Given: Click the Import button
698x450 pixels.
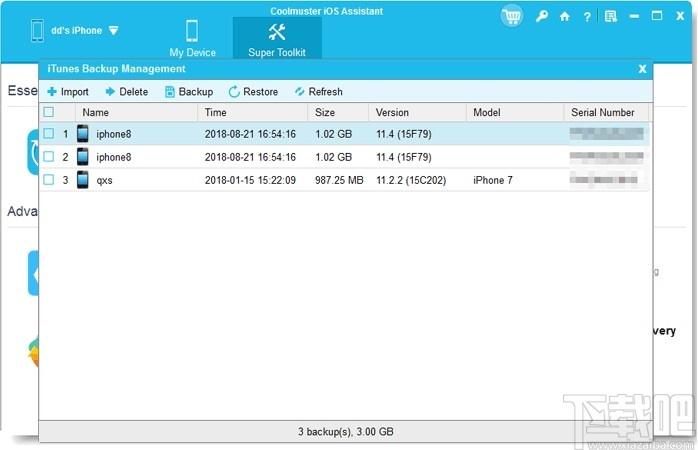Looking at the screenshot, I should [68, 92].
